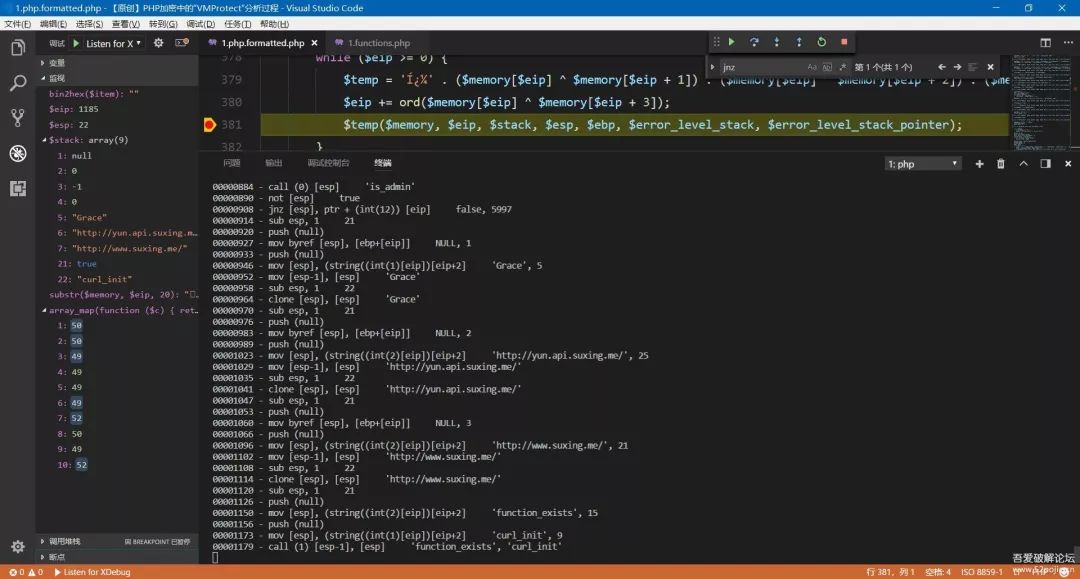Open the Source Control view
Screen dimensions: 1080x579
click(18, 118)
